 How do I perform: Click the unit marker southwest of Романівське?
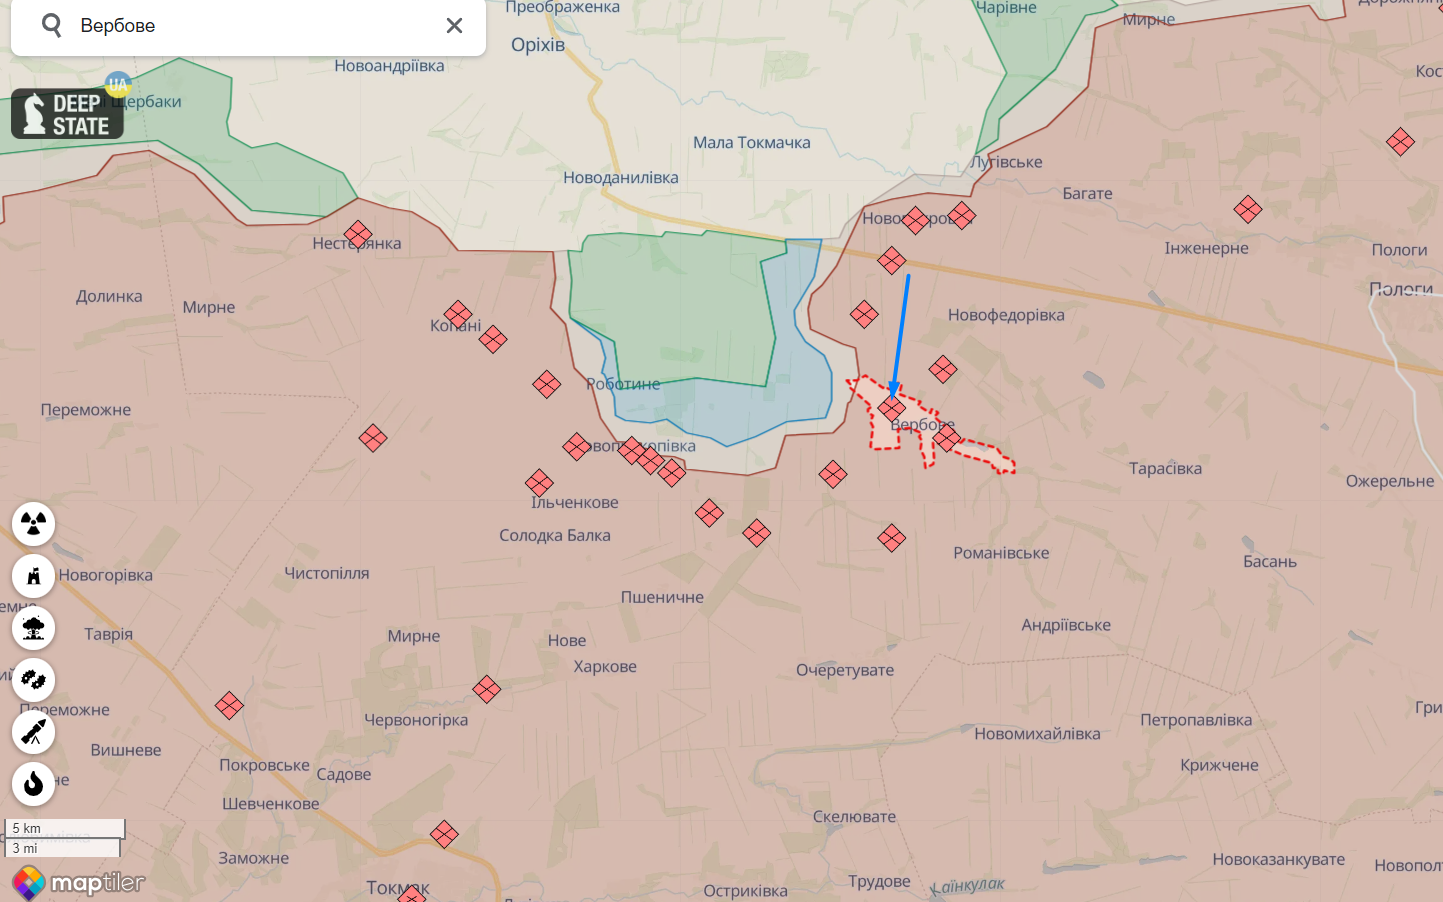click(x=892, y=538)
